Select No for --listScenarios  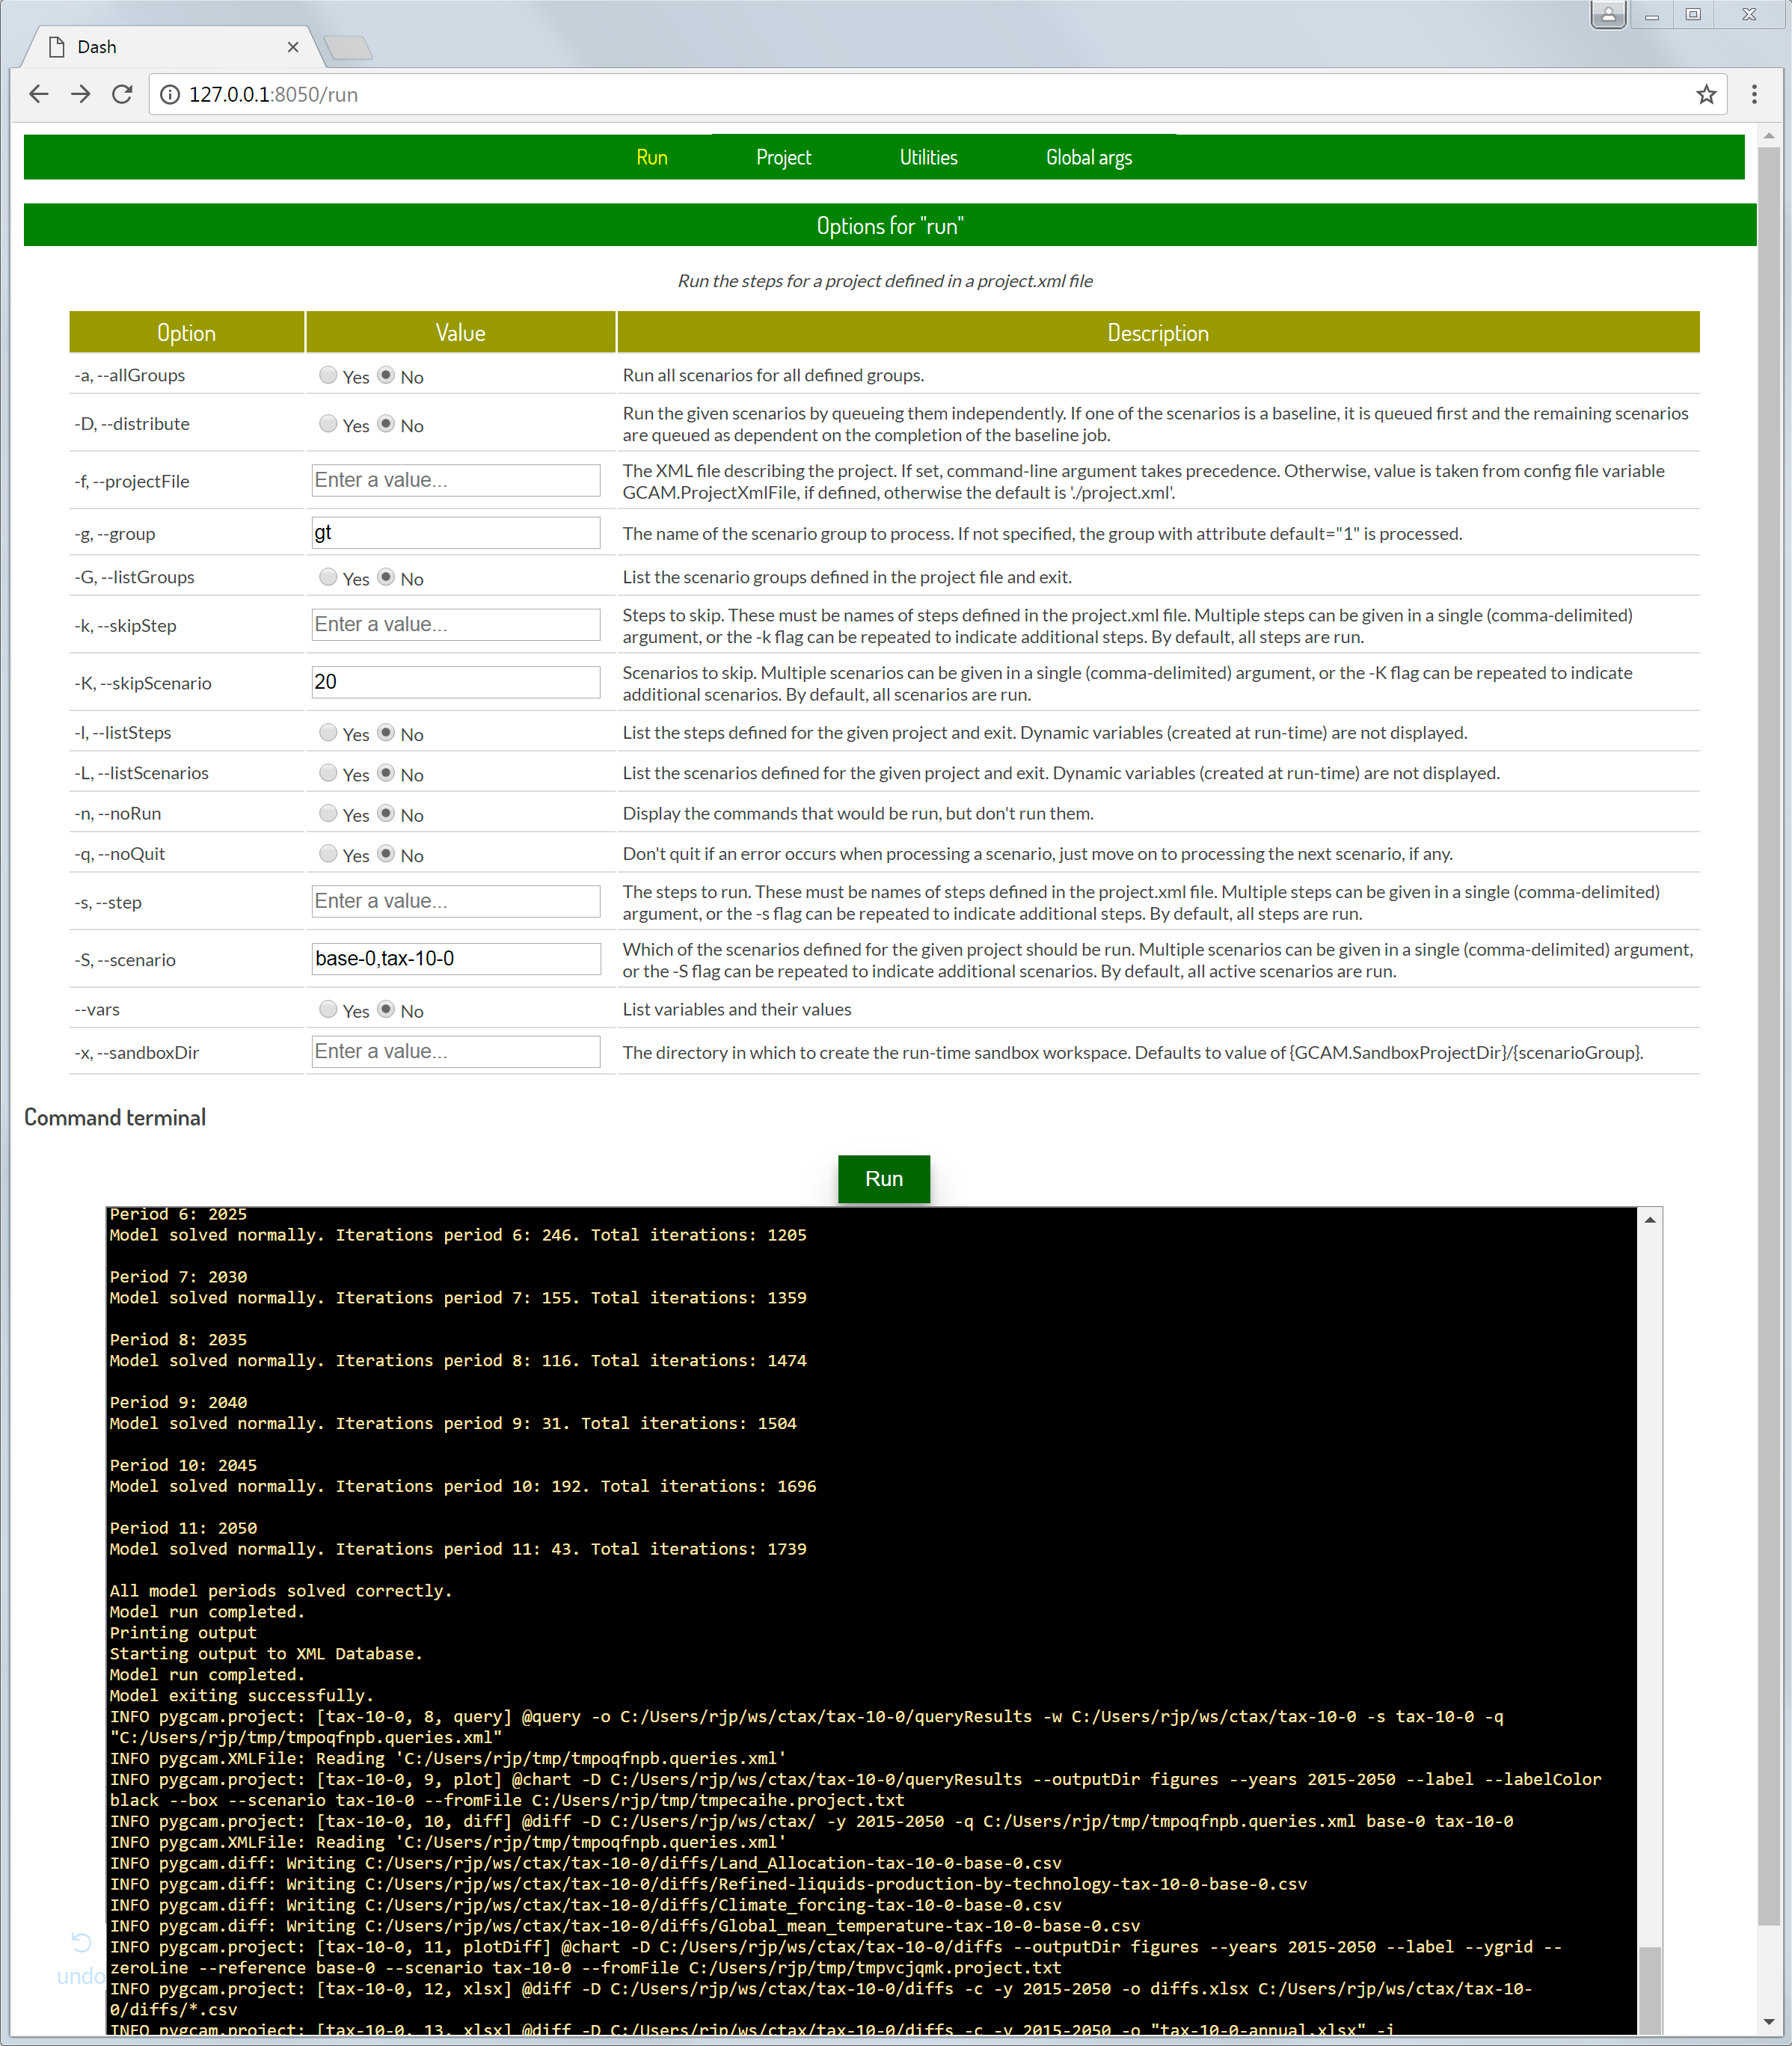click(386, 773)
